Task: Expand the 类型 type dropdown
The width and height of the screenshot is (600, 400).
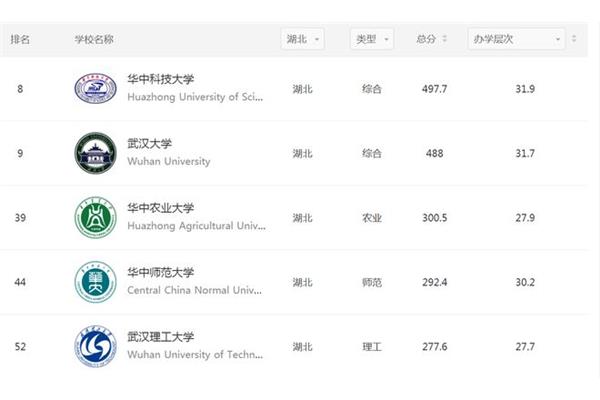Action: [372, 39]
